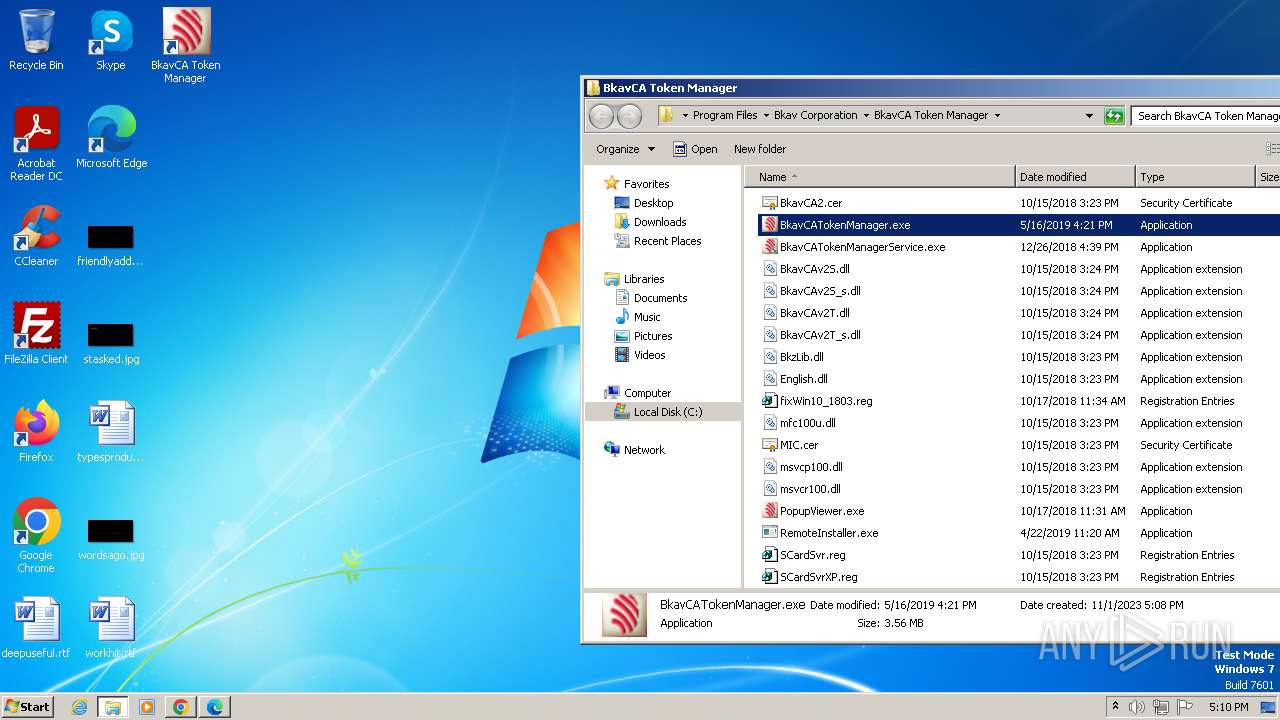
Task: Click the Search BkavCA Token Manager field
Action: (1207, 116)
